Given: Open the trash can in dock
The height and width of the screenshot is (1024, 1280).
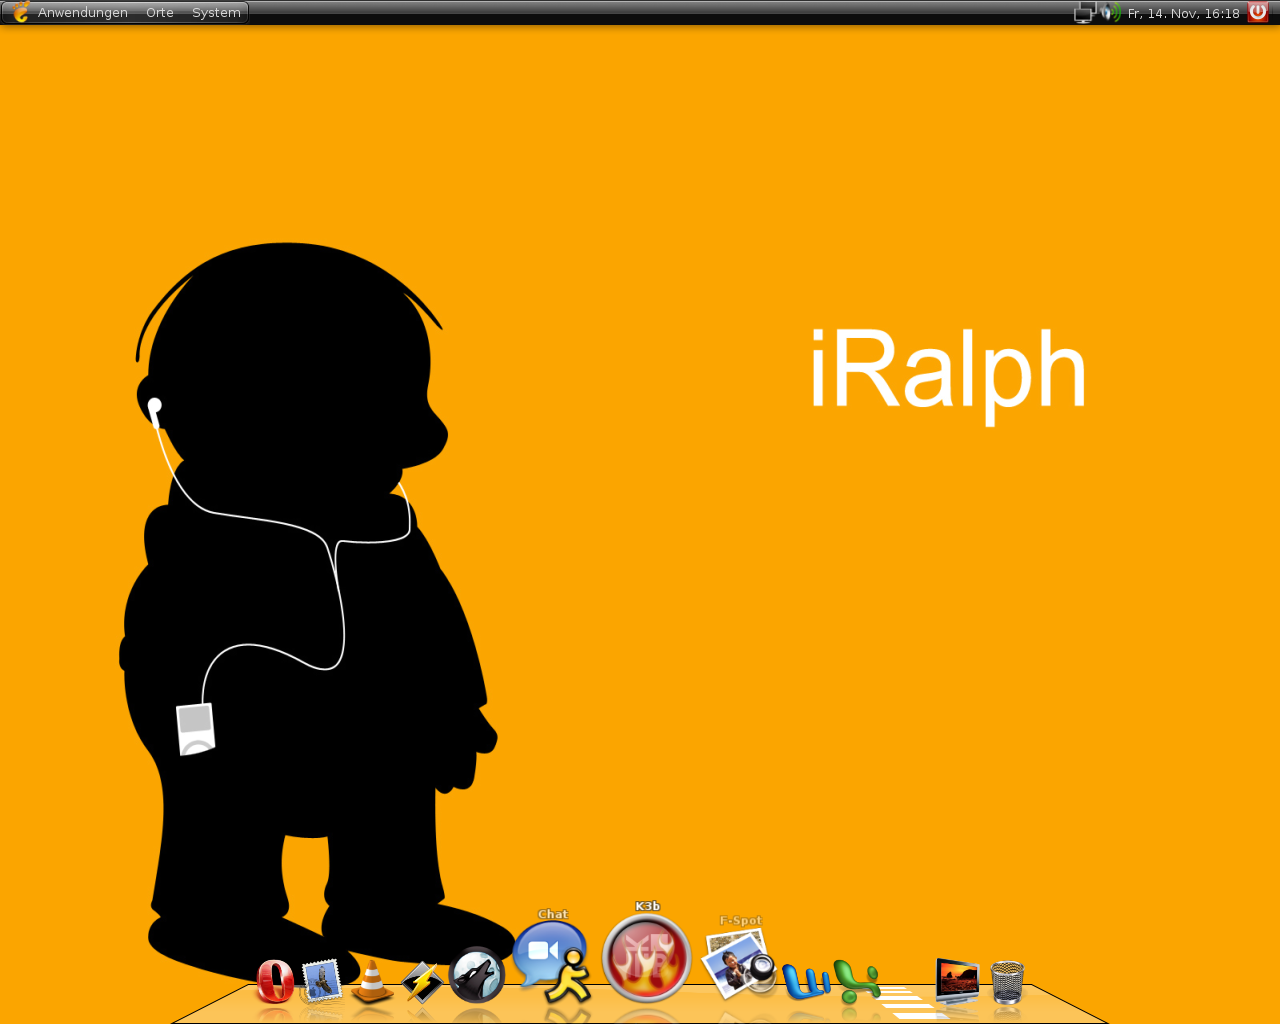Looking at the screenshot, I should [x=1008, y=982].
